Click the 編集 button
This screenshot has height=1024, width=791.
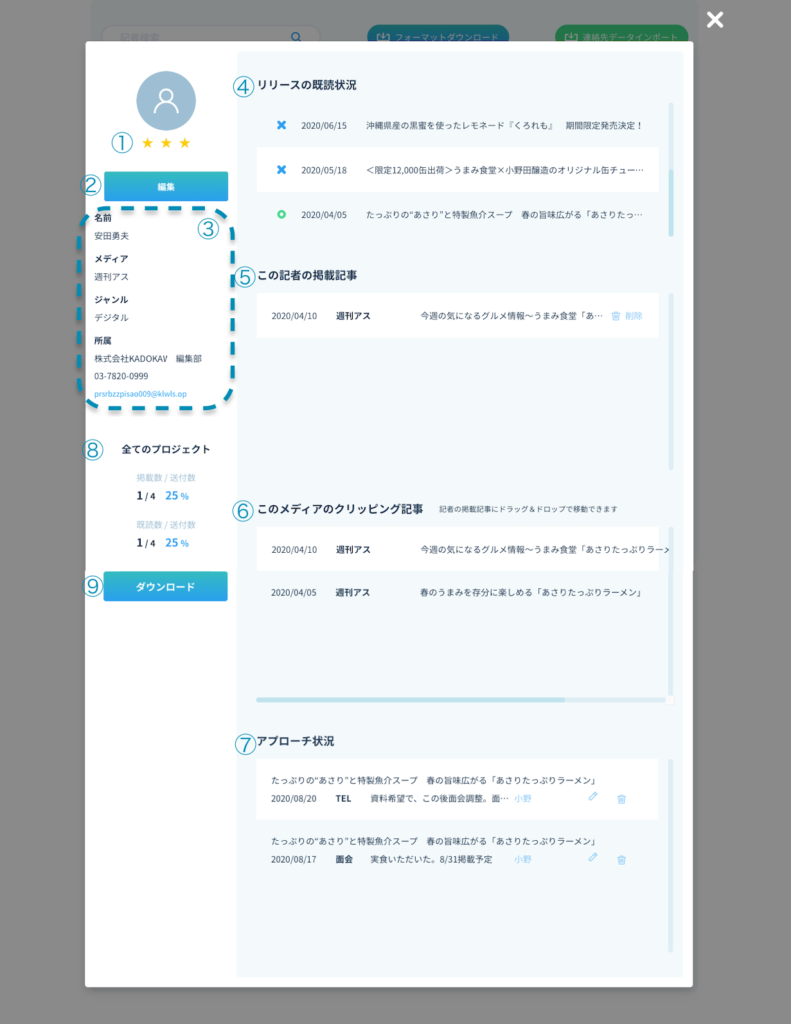click(166, 187)
